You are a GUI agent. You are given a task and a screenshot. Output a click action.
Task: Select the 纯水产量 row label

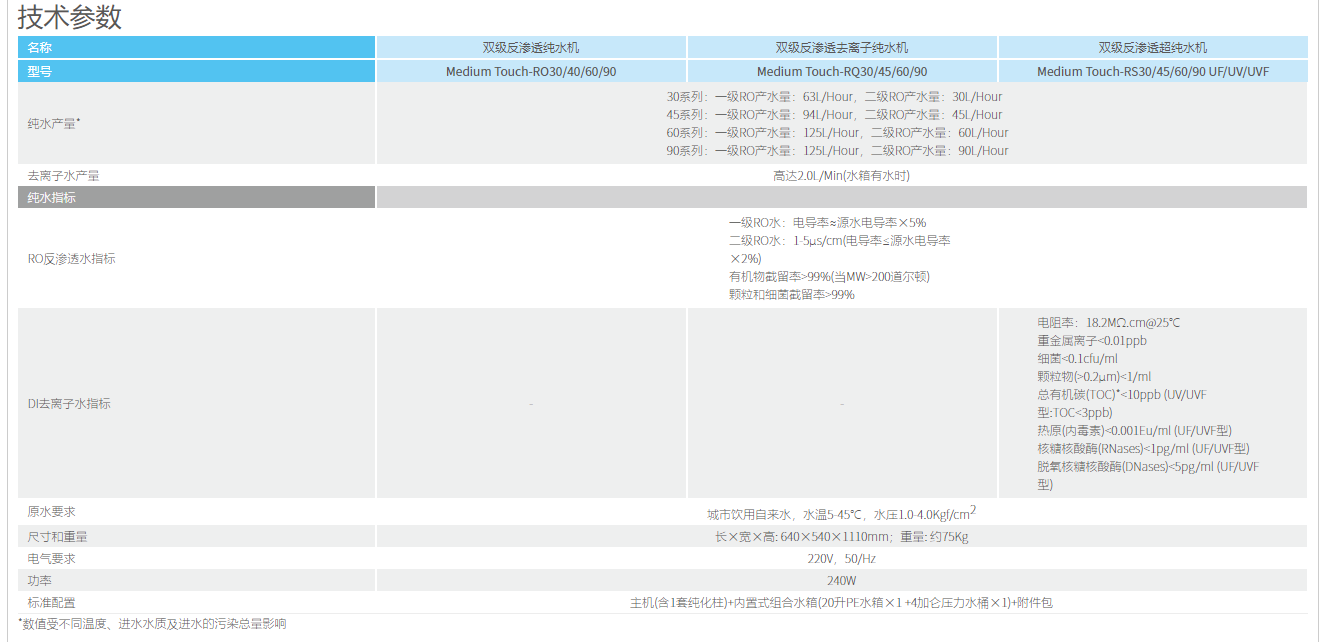click(54, 123)
